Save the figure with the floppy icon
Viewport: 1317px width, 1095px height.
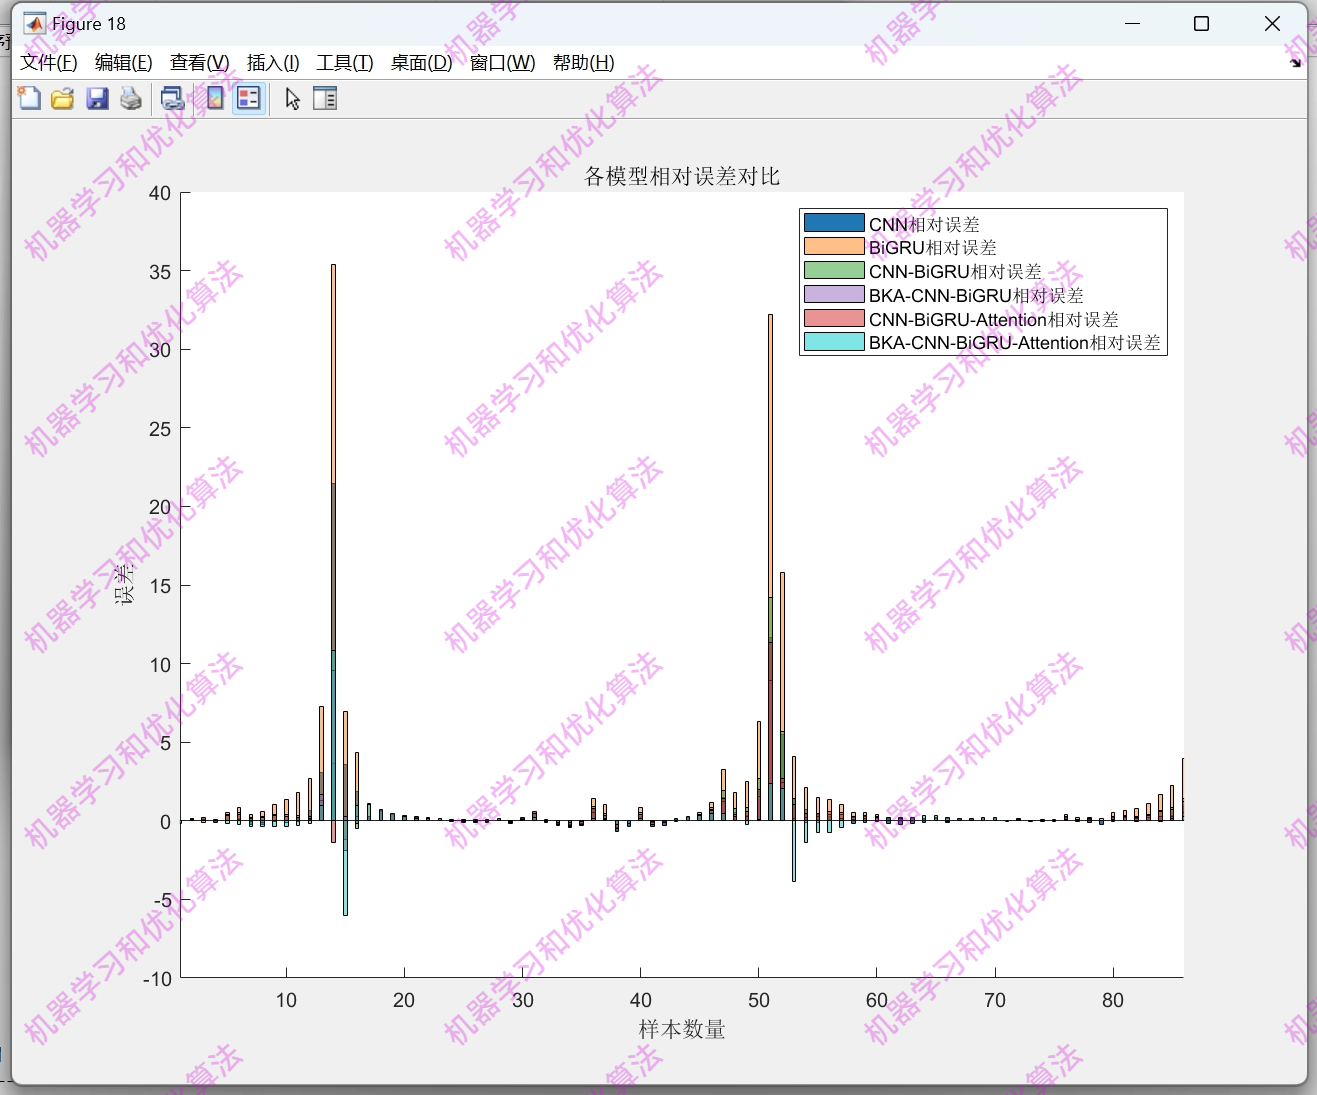[97, 98]
